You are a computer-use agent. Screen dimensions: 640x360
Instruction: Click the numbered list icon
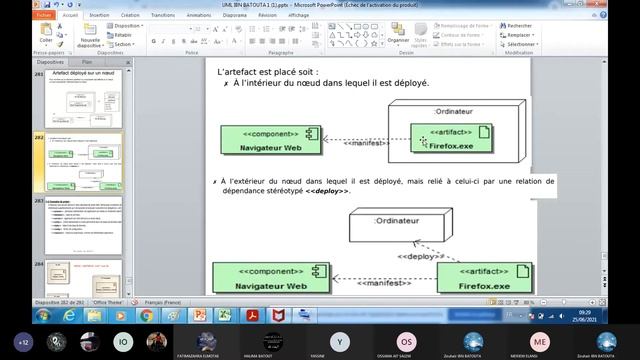(266, 29)
